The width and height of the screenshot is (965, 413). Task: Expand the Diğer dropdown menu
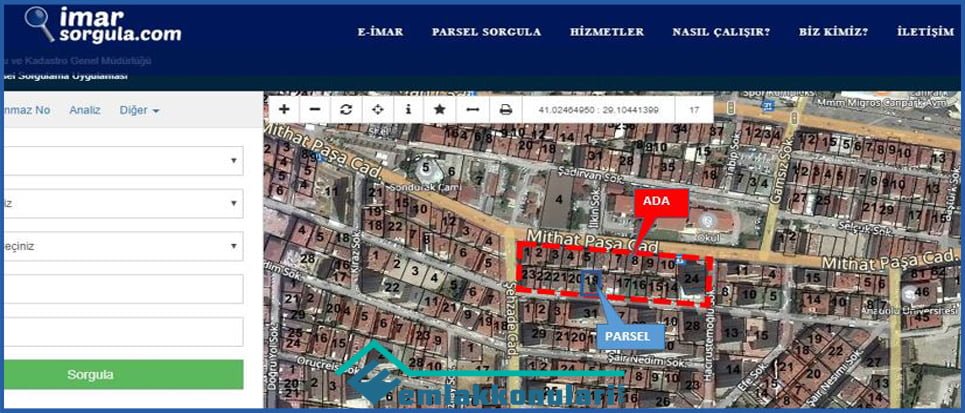pos(139,110)
